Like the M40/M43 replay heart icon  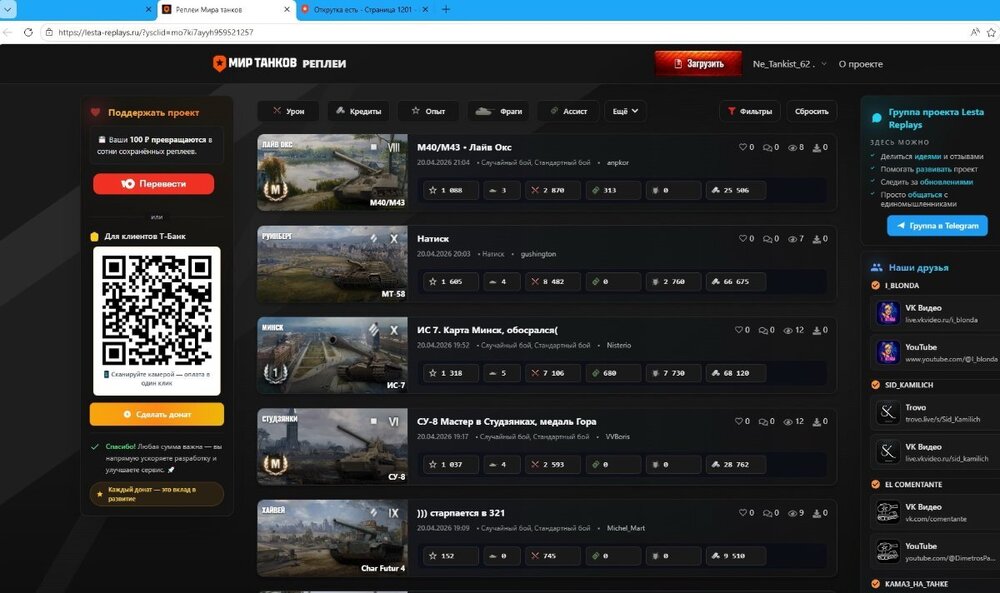[x=742, y=147]
